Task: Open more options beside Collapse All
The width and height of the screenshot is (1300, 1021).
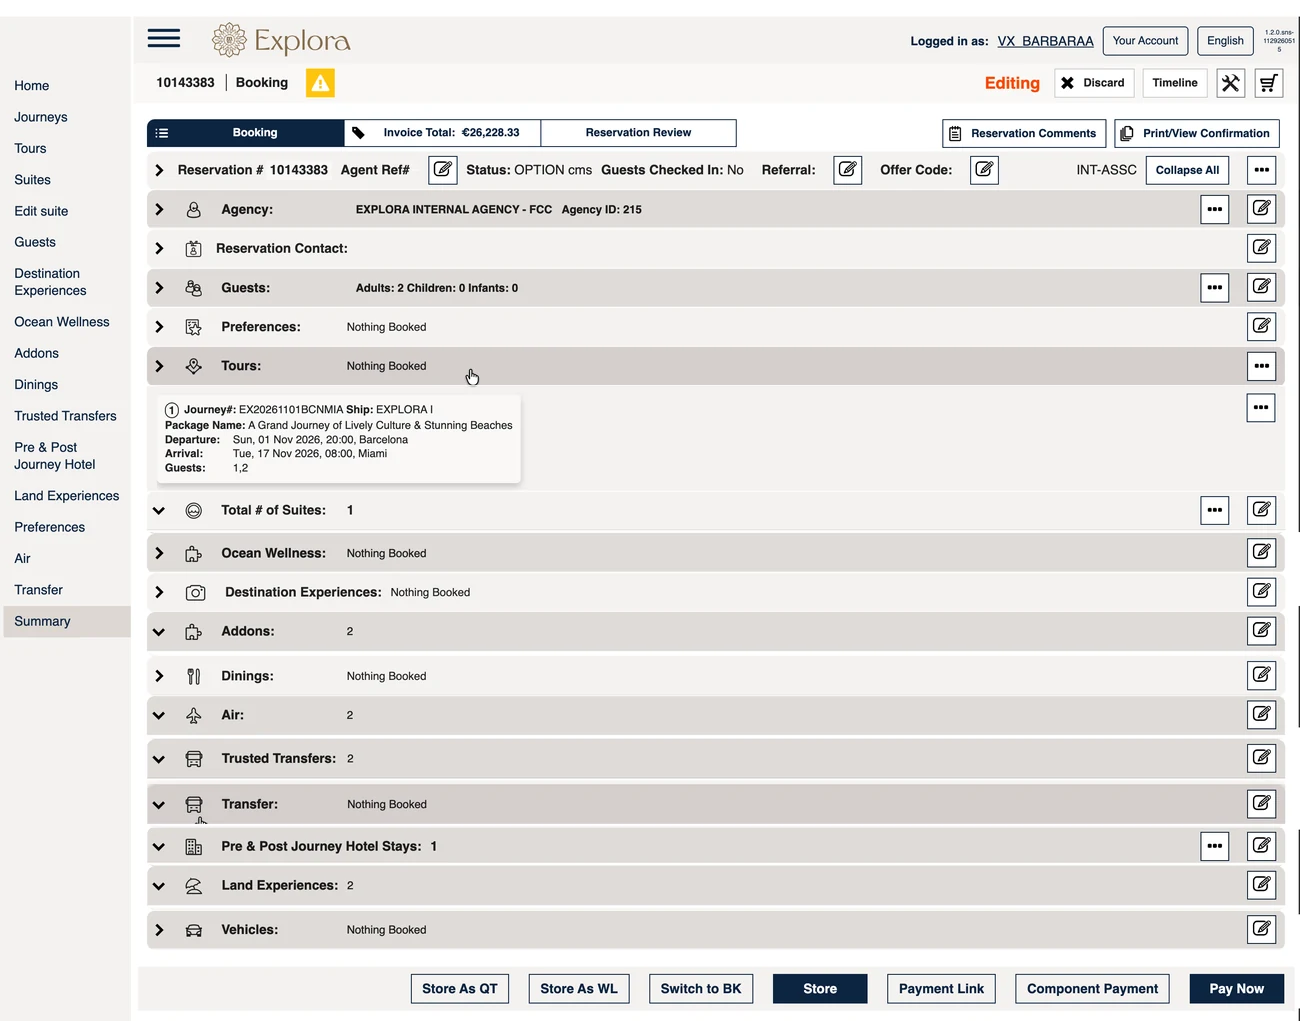Action: pos(1262,170)
